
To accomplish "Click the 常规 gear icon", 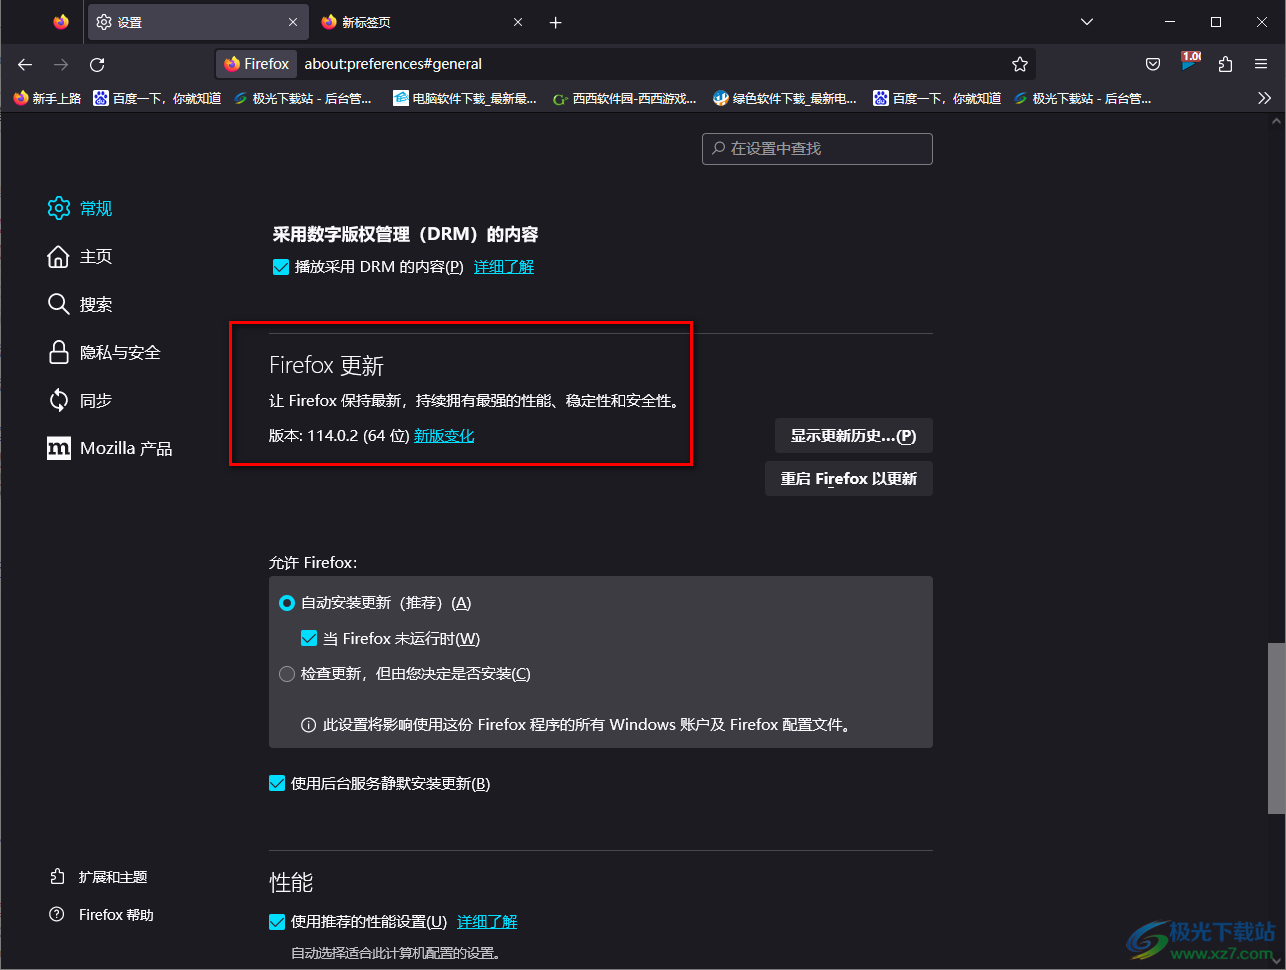I will tap(59, 208).
